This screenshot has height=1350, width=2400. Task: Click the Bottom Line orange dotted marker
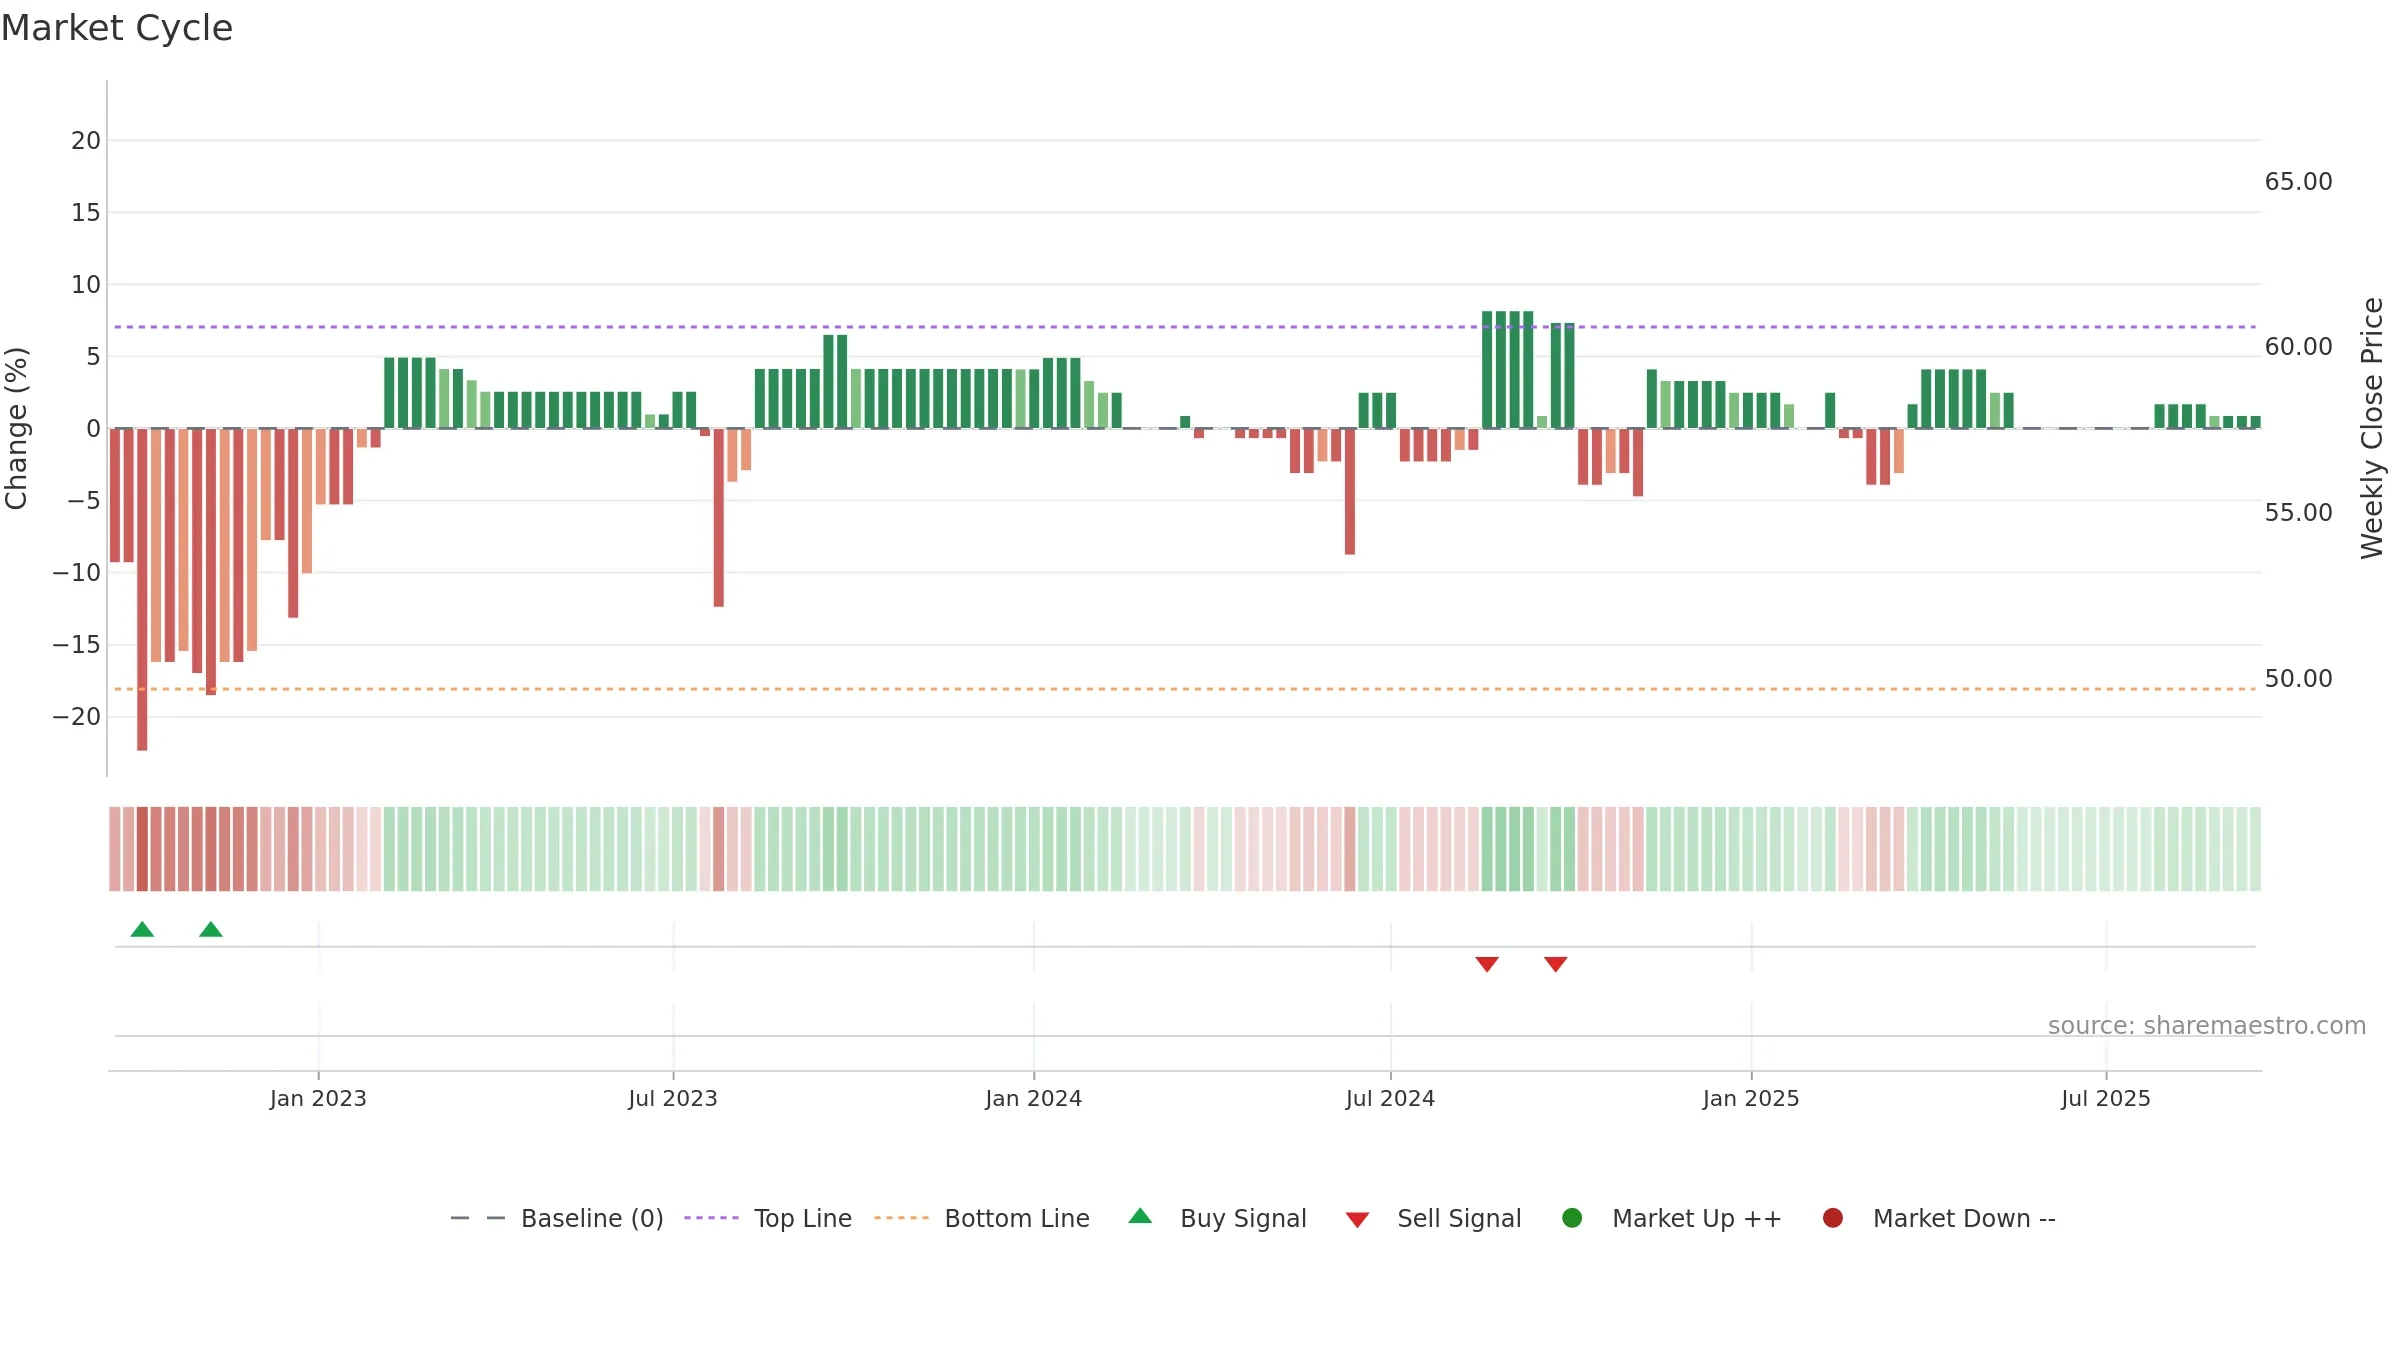click(901, 1218)
